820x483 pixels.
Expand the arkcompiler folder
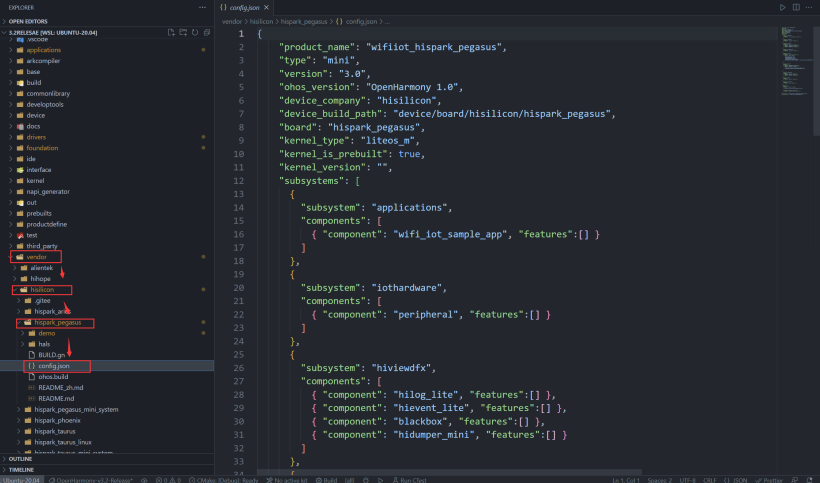[x=43, y=61]
